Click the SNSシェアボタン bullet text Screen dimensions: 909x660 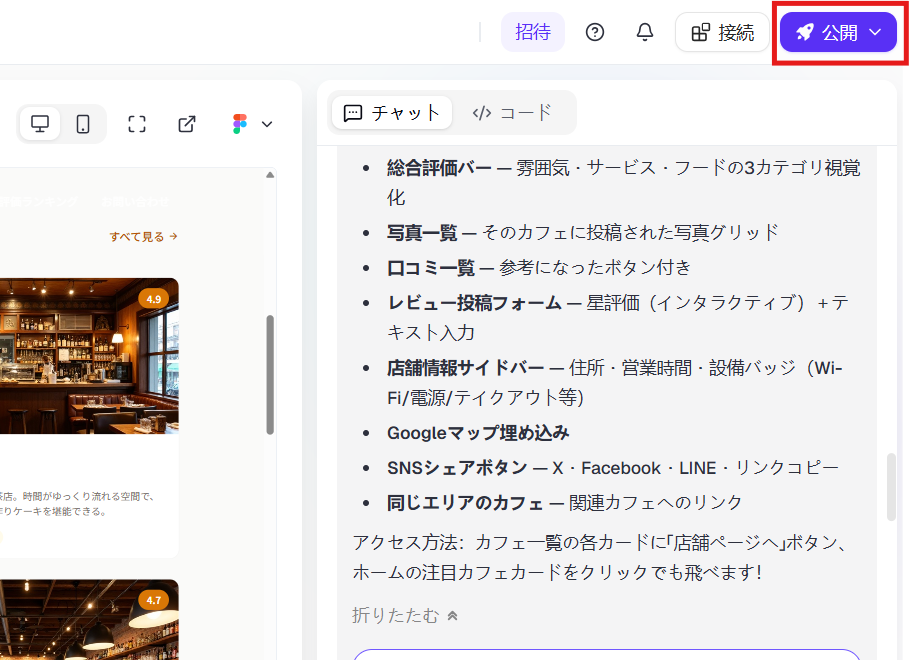[x=612, y=467]
